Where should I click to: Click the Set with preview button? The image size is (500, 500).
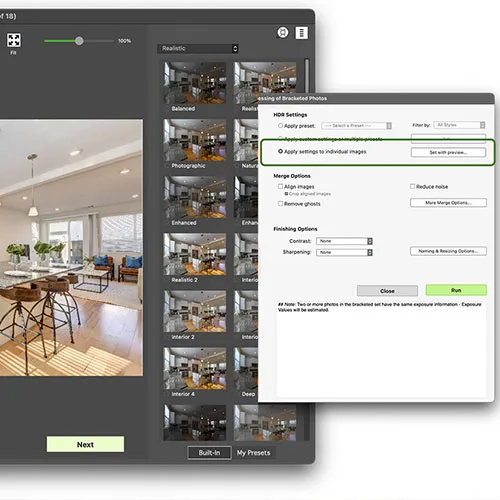448,152
